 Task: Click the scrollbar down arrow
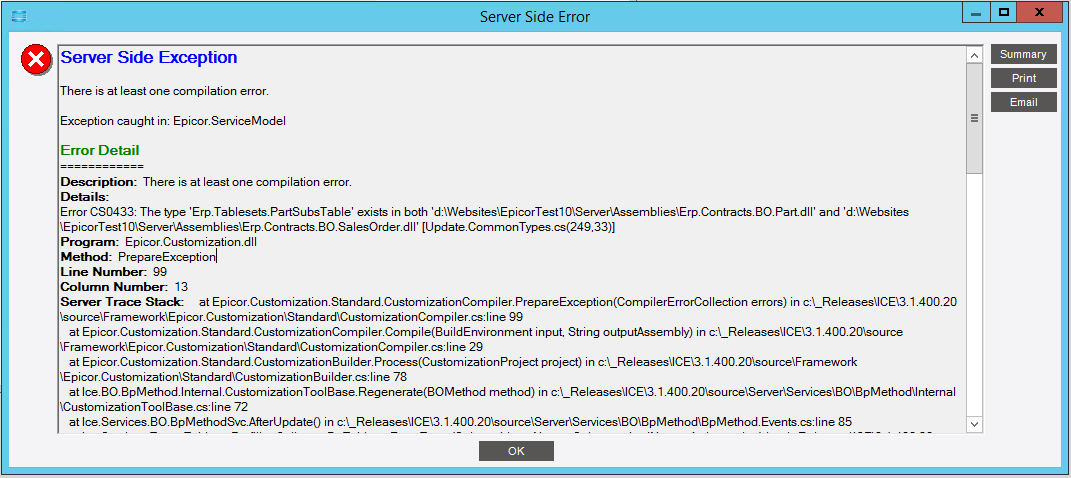coord(975,424)
